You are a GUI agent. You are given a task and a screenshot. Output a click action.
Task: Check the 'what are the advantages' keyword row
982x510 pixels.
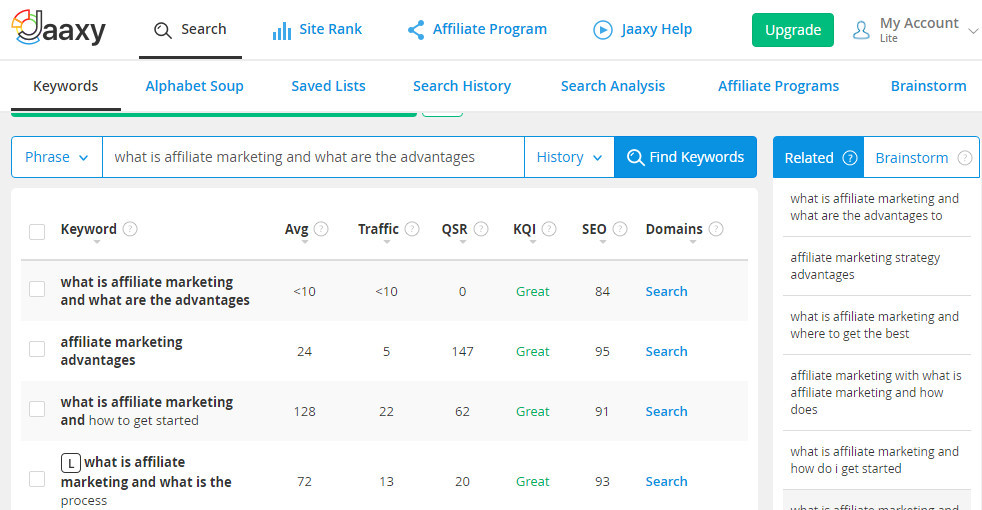37,289
